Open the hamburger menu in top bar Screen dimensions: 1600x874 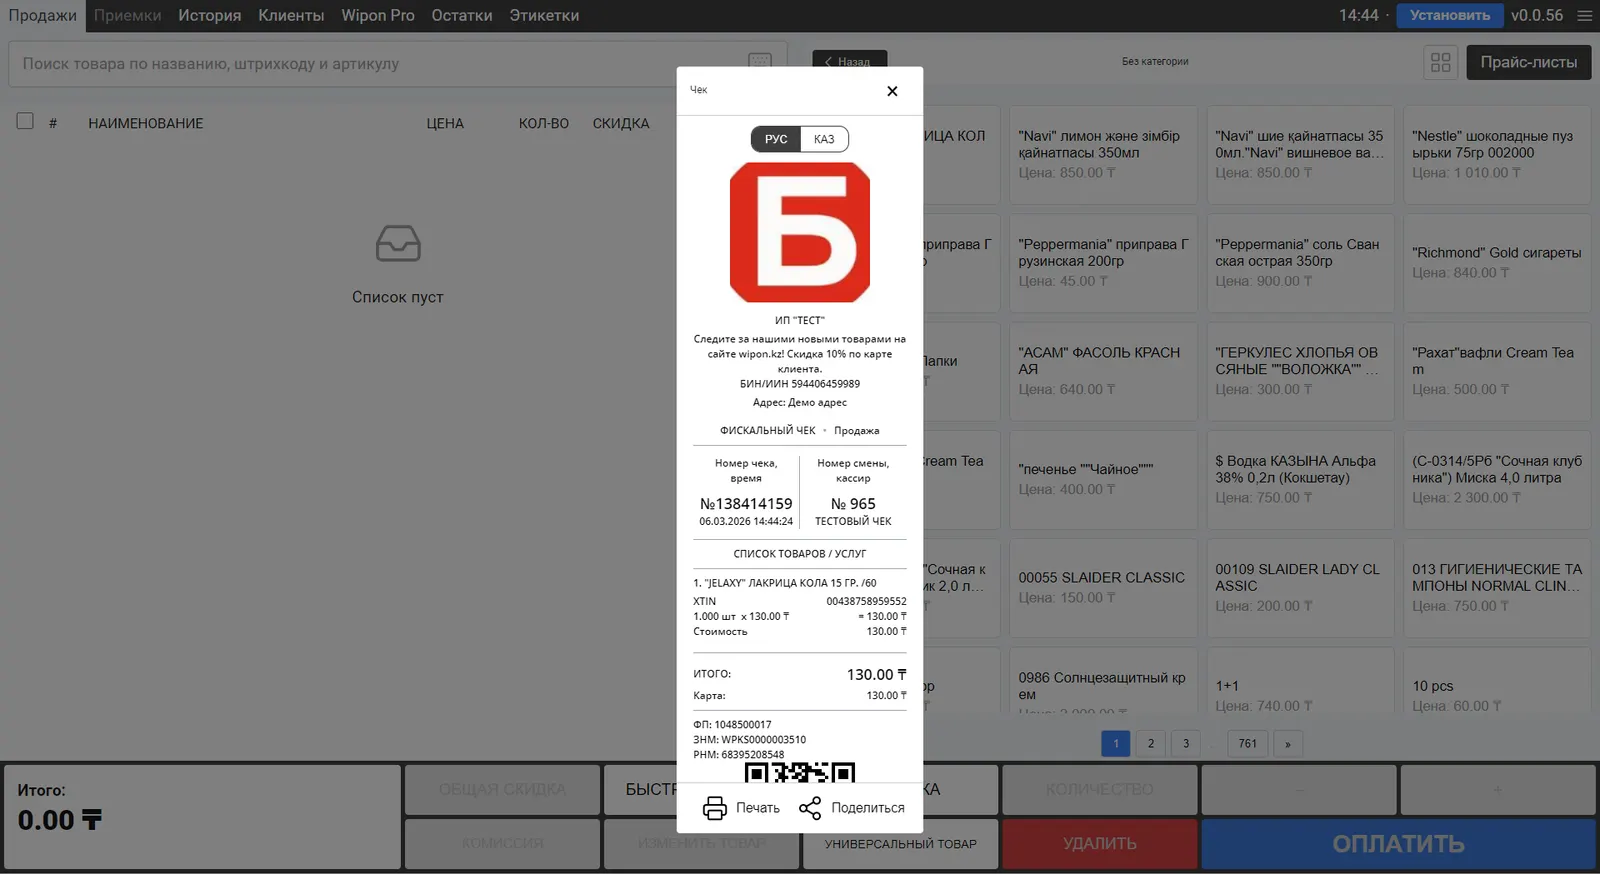[x=1584, y=16]
